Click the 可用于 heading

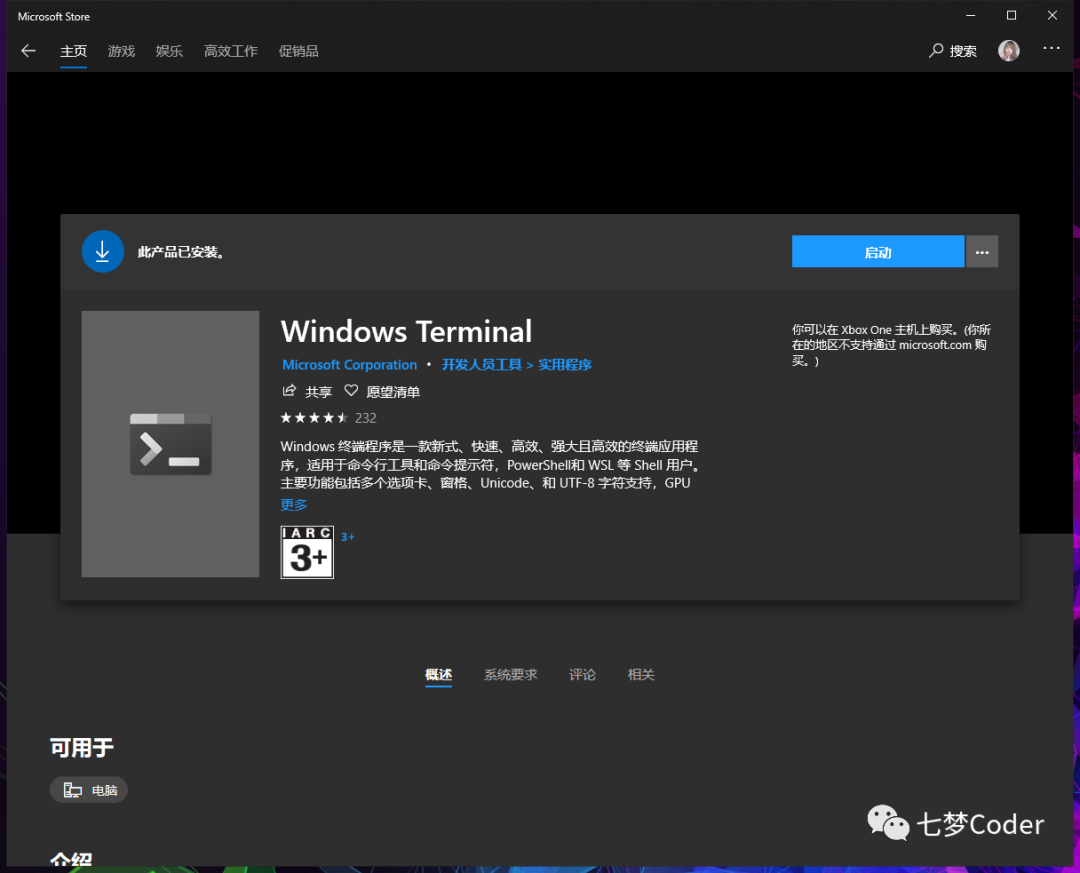(x=82, y=748)
